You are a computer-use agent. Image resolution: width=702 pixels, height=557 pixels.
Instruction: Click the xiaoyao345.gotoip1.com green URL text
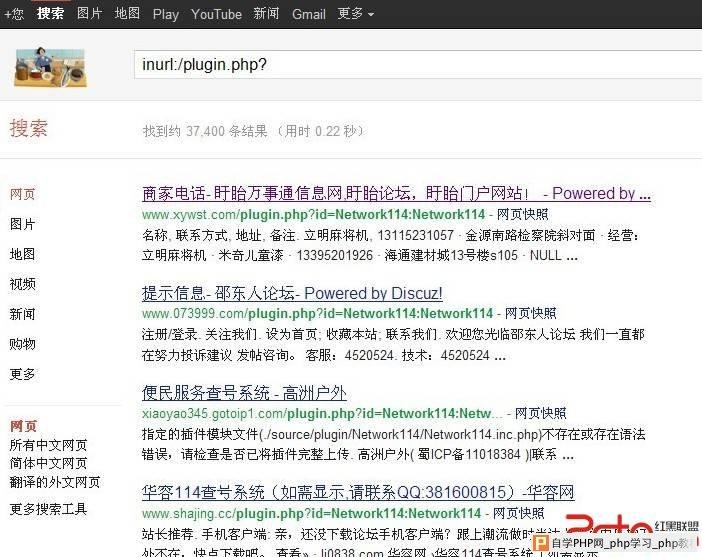(x=322, y=413)
